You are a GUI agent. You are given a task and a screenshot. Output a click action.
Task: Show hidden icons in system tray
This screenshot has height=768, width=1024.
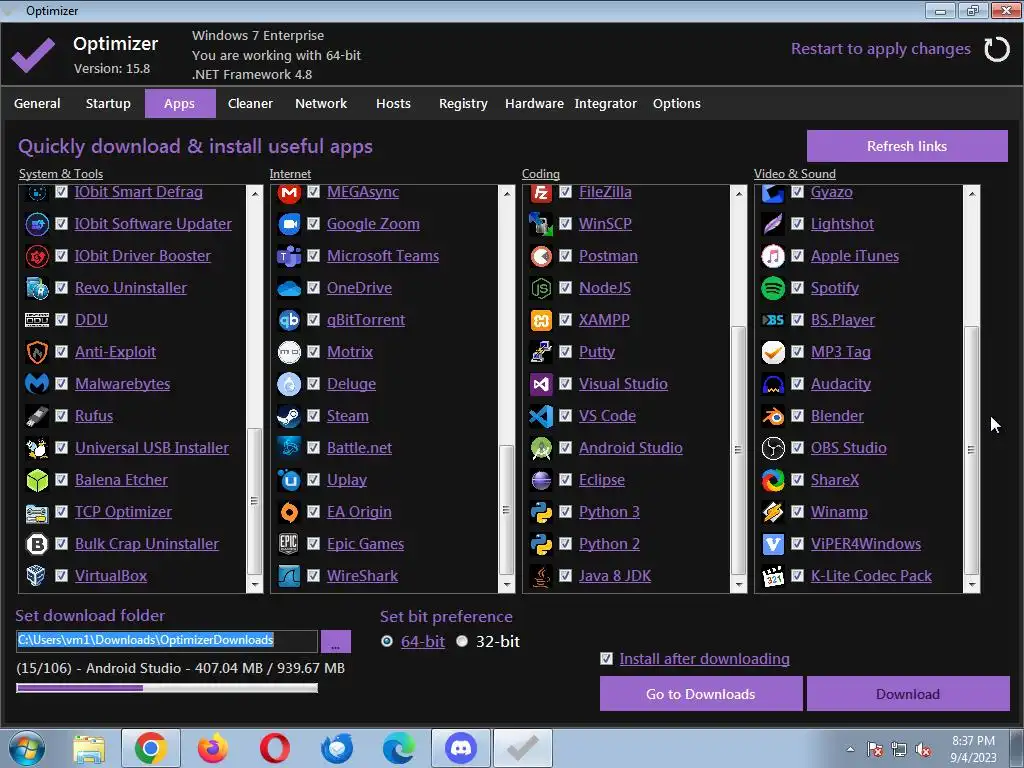850,749
